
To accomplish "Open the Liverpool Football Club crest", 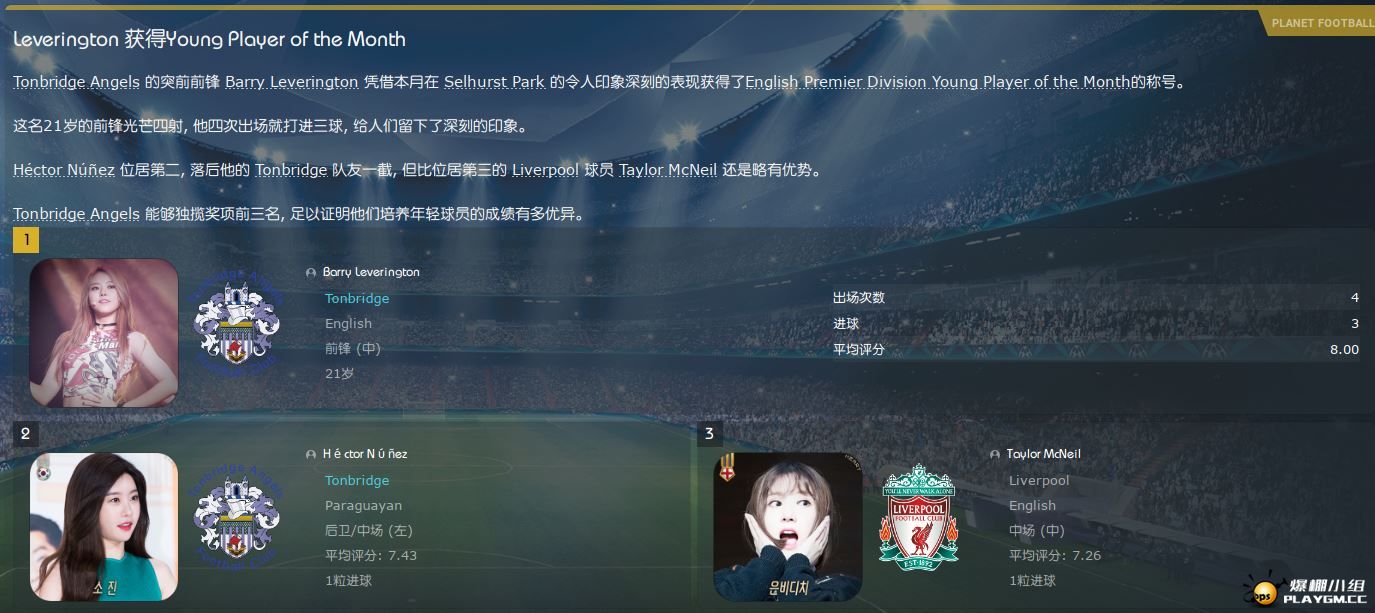I will tap(918, 518).
